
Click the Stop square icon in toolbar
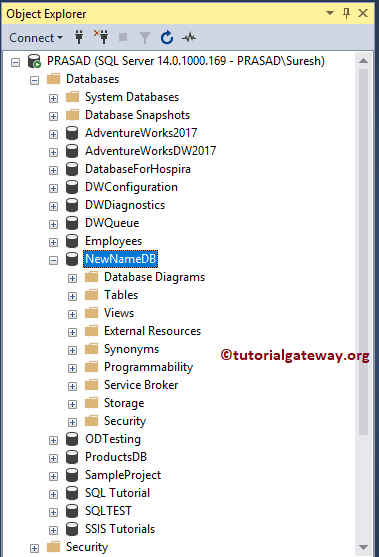tap(123, 37)
